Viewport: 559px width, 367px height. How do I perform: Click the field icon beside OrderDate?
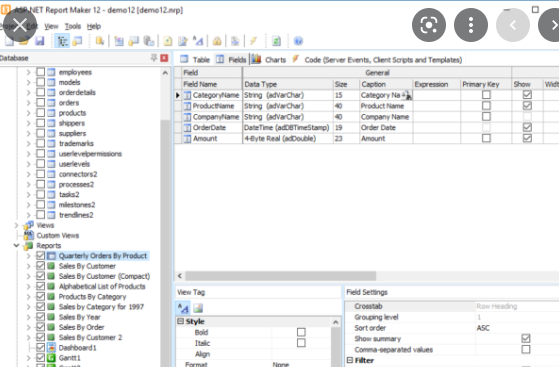pos(187,128)
